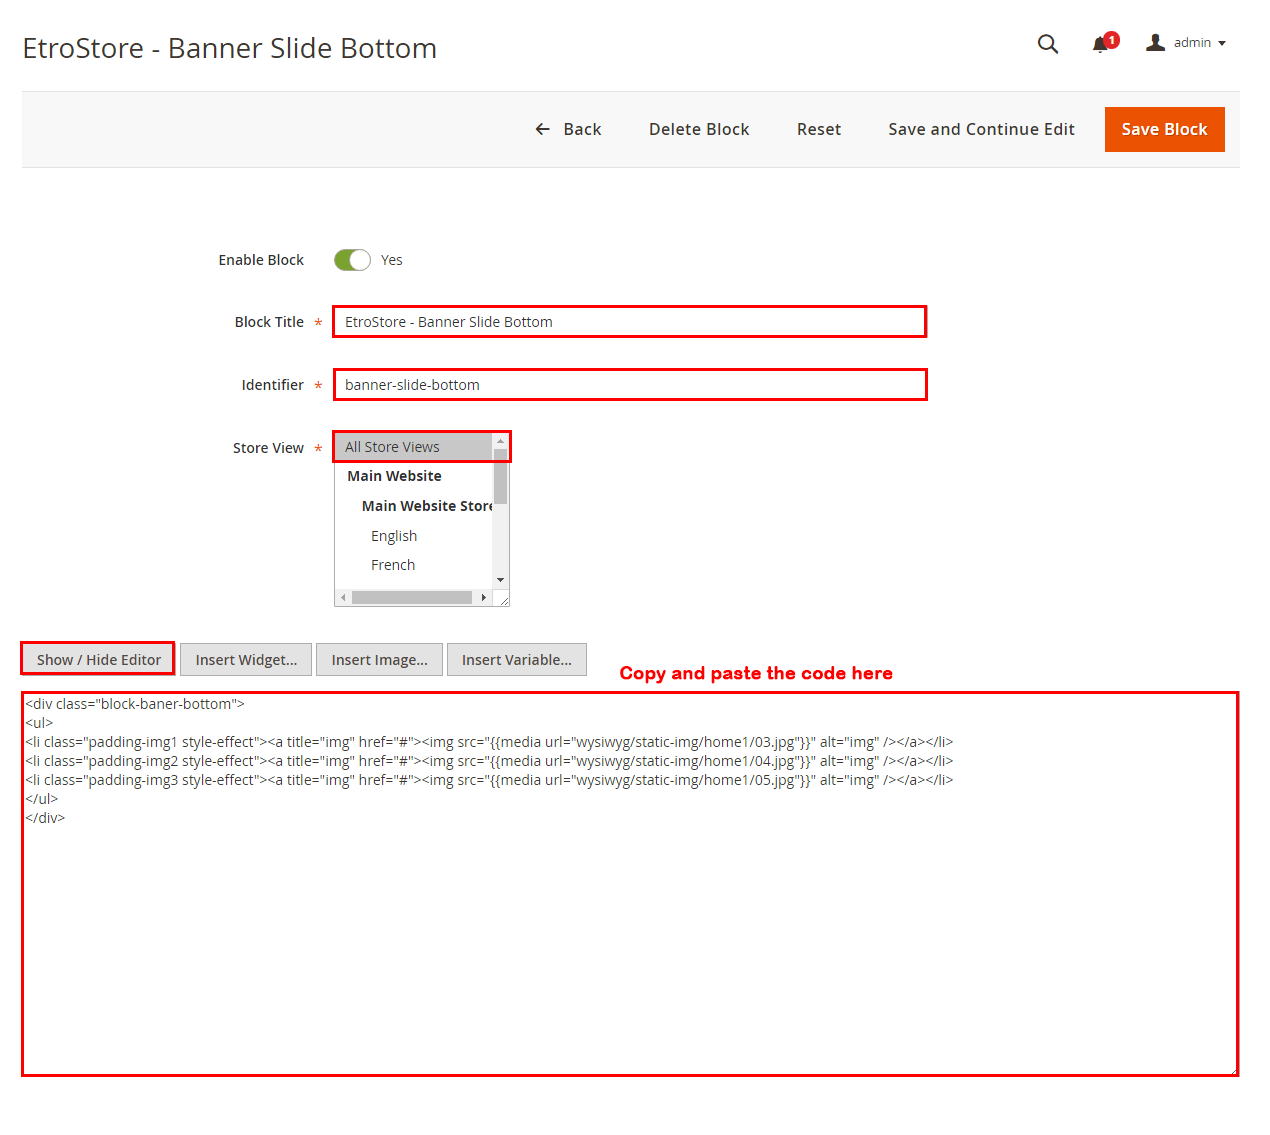1270x1135 pixels.
Task: Click into the Identifier field
Action: click(x=629, y=385)
